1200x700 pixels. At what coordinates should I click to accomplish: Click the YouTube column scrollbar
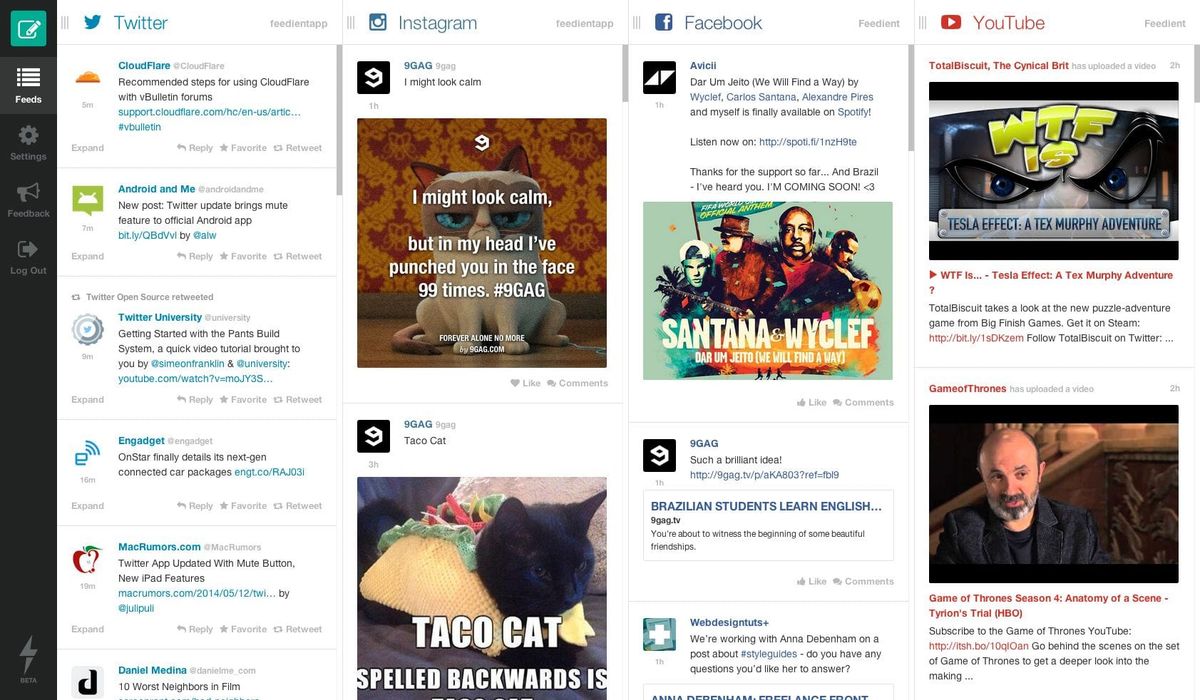coord(1196,74)
